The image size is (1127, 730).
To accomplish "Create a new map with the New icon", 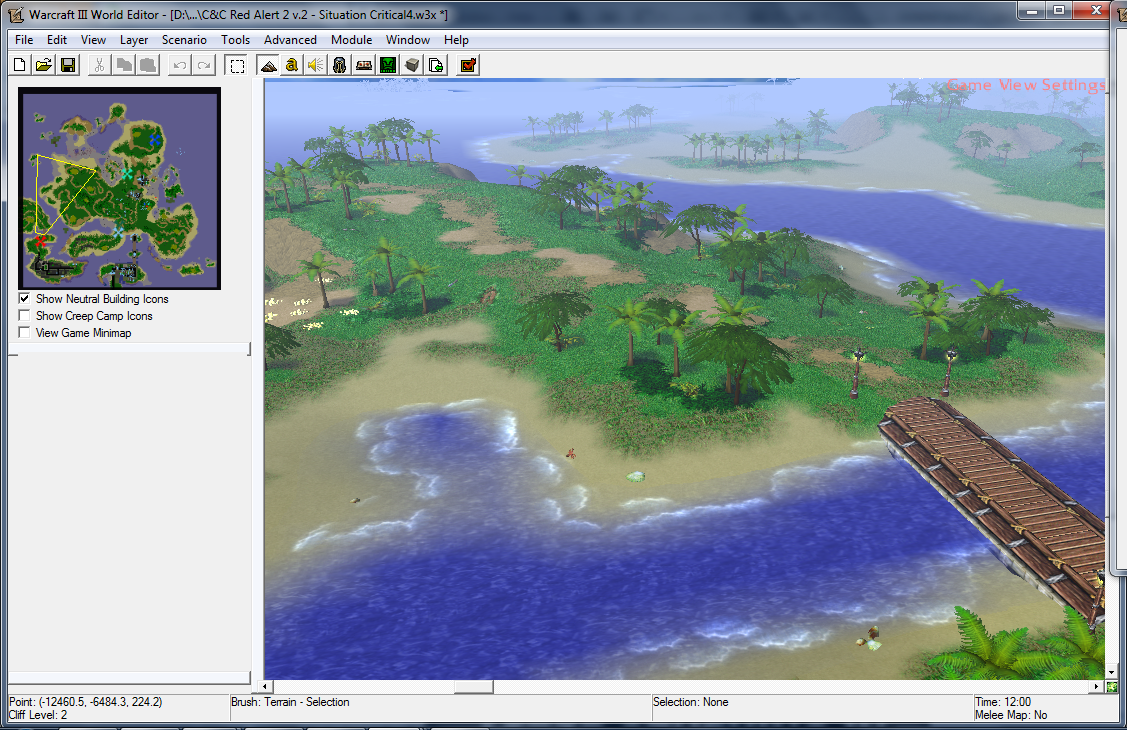I will coord(19,65).
